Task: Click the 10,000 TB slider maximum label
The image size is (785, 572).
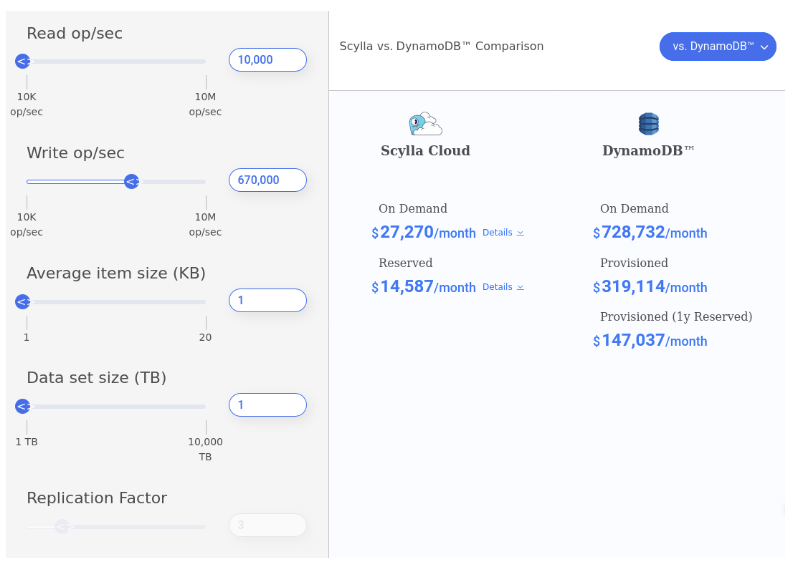Action: click(205, 449)
